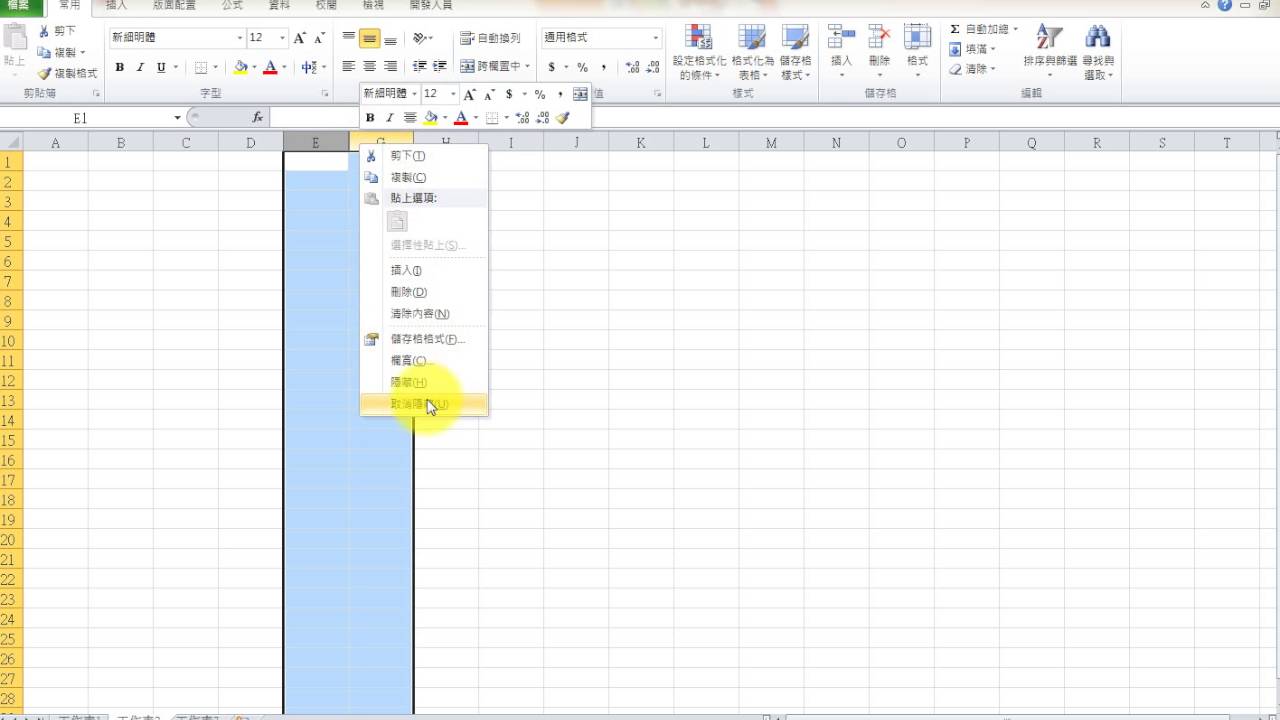Image resolution: width=1280 pixels, height=720 pixels.
Task: Increase font size in the ribbon
Action: coord(300,38)
